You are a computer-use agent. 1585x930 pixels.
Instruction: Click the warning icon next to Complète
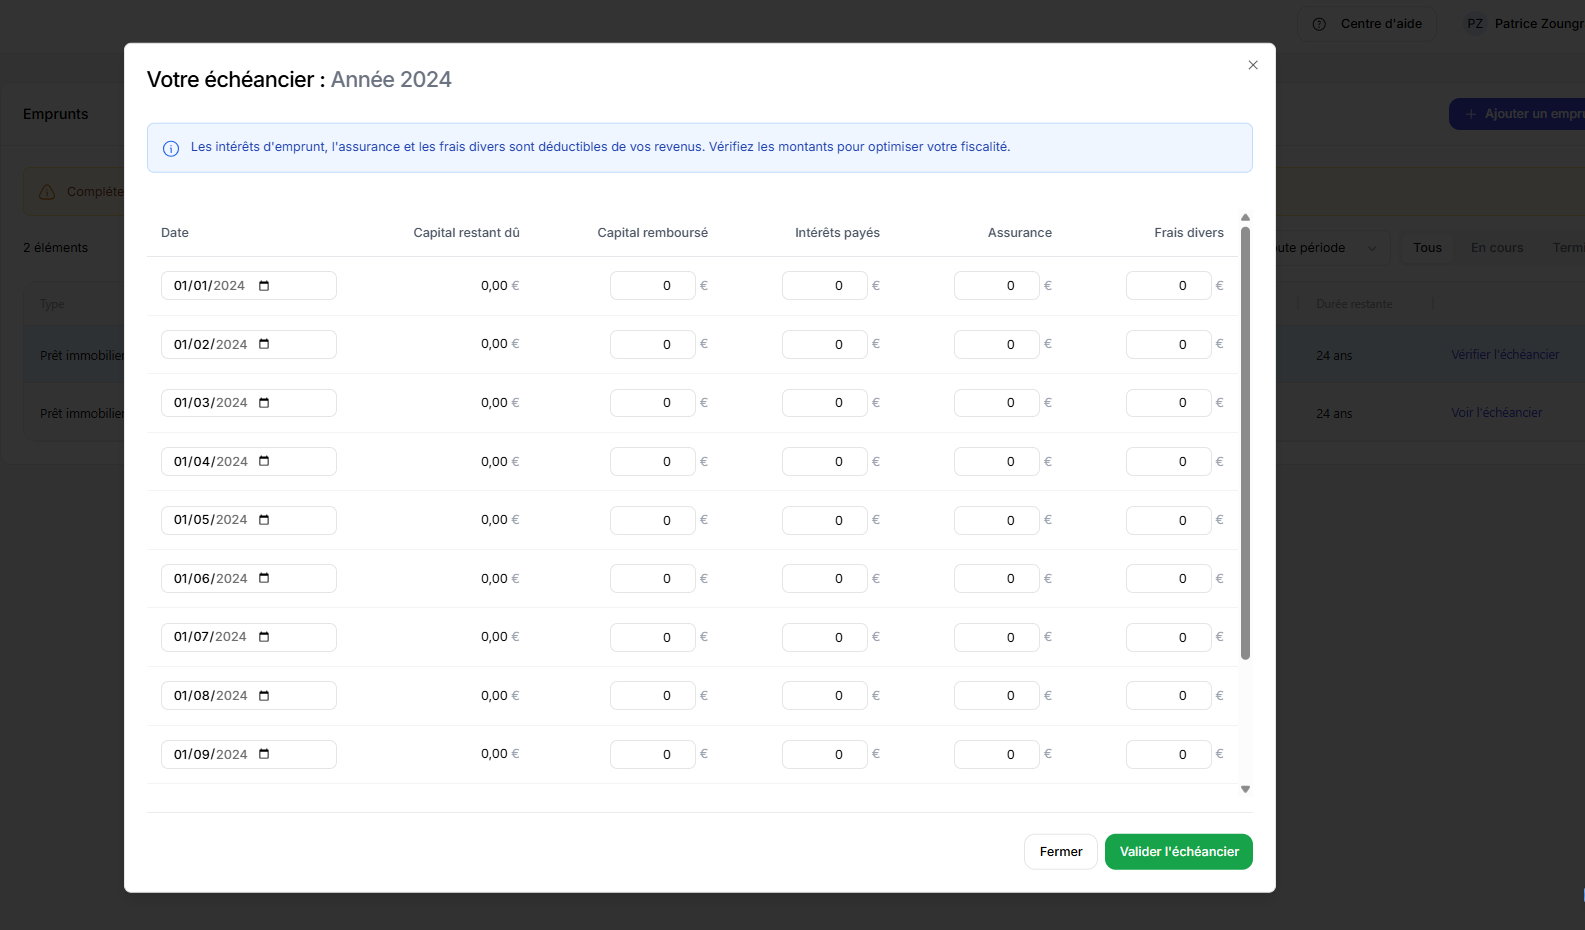coord(47,192)
